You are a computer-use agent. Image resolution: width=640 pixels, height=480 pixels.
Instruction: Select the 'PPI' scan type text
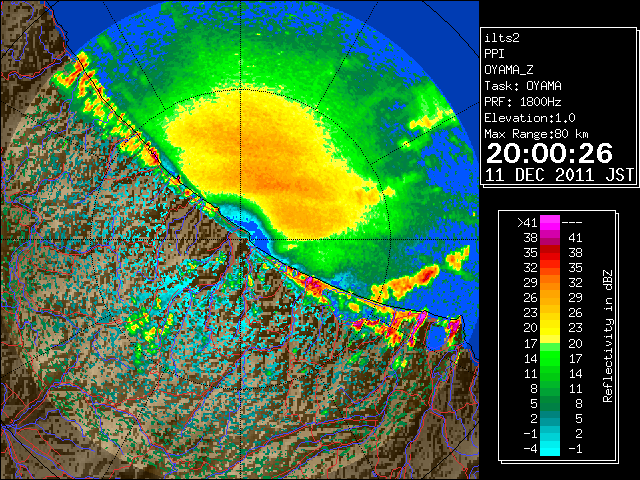point(494,54)
